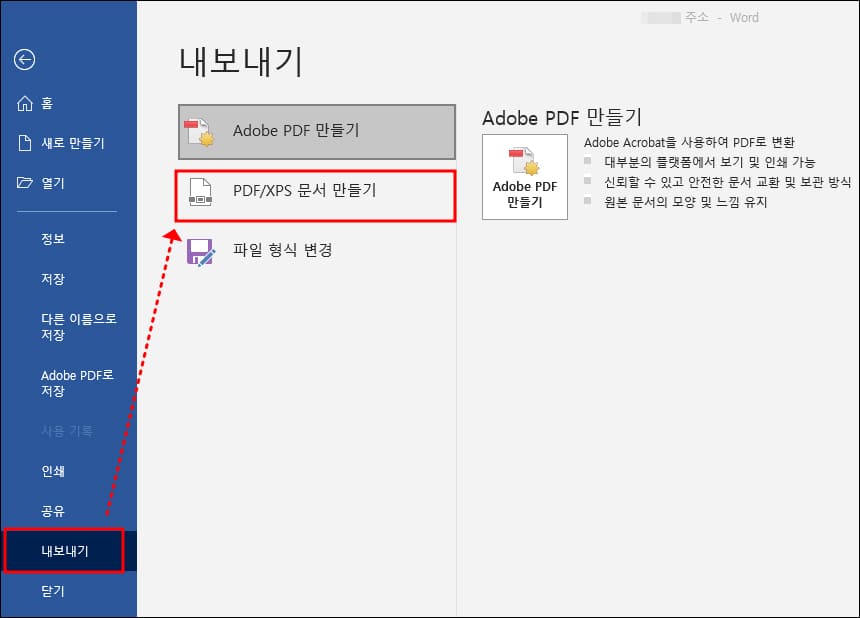Click the purple floppy disk file-type icon
Image resolution: width=860 pixels, height=618 pixels.
200,252
